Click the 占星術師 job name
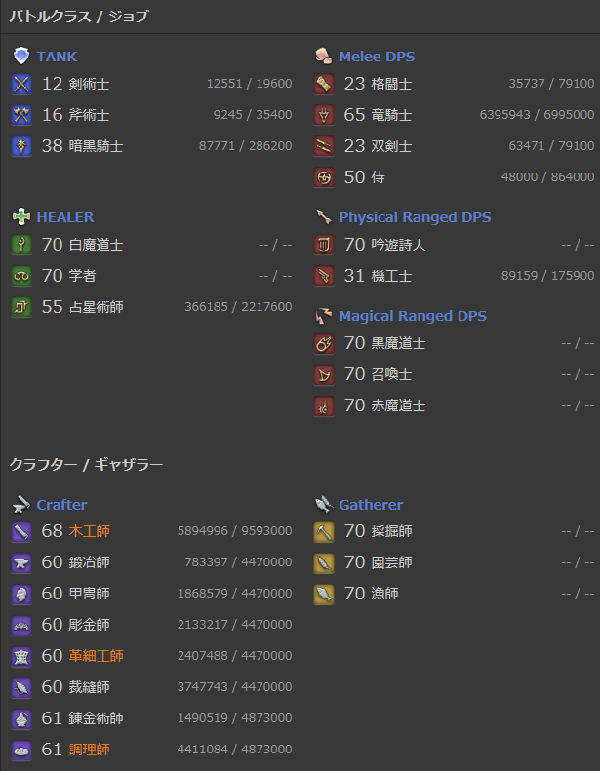The width and height of the screenshot is (600, 771). 96,307
